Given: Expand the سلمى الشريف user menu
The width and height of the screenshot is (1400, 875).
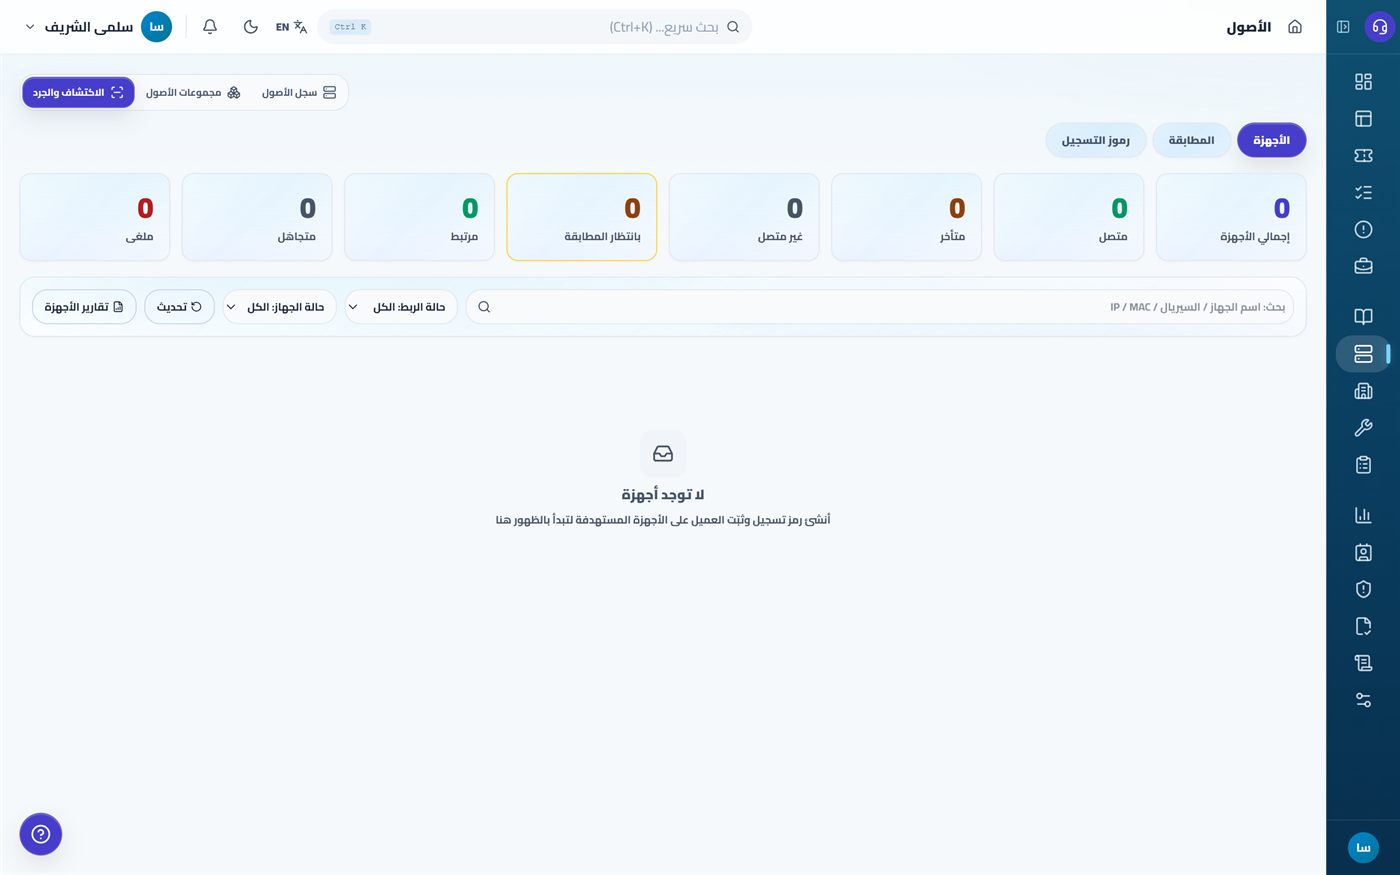Looking at the screenshot, I should click(98, 27).
